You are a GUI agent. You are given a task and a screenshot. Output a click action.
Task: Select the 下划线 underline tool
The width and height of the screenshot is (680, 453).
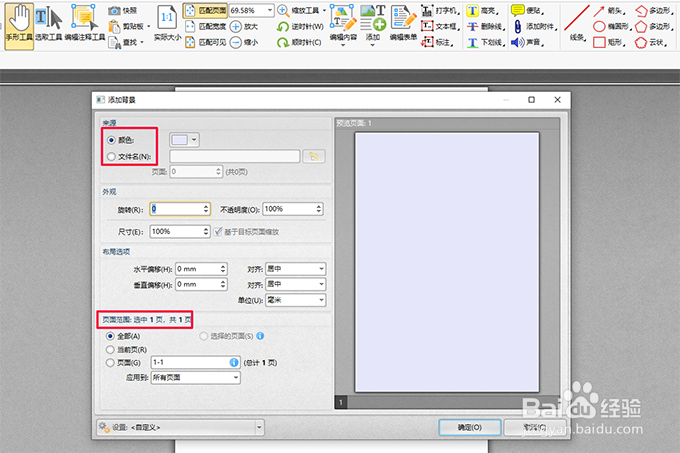(486, 42)
